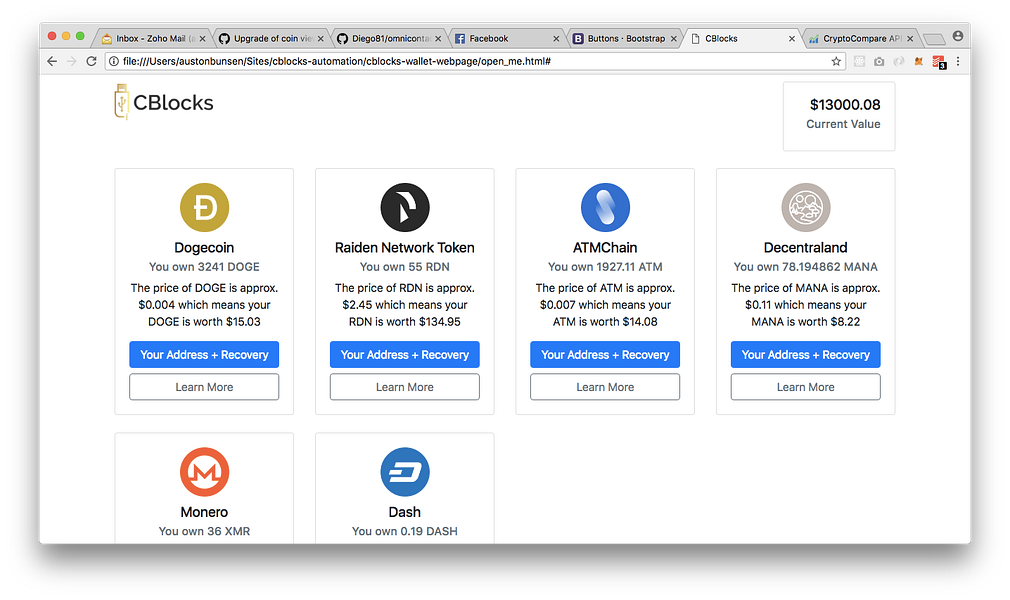Open Raiden Your Address + Recovery
Image resolution: width=1010 pixels, height=600 pixels.
pos(405,354)
